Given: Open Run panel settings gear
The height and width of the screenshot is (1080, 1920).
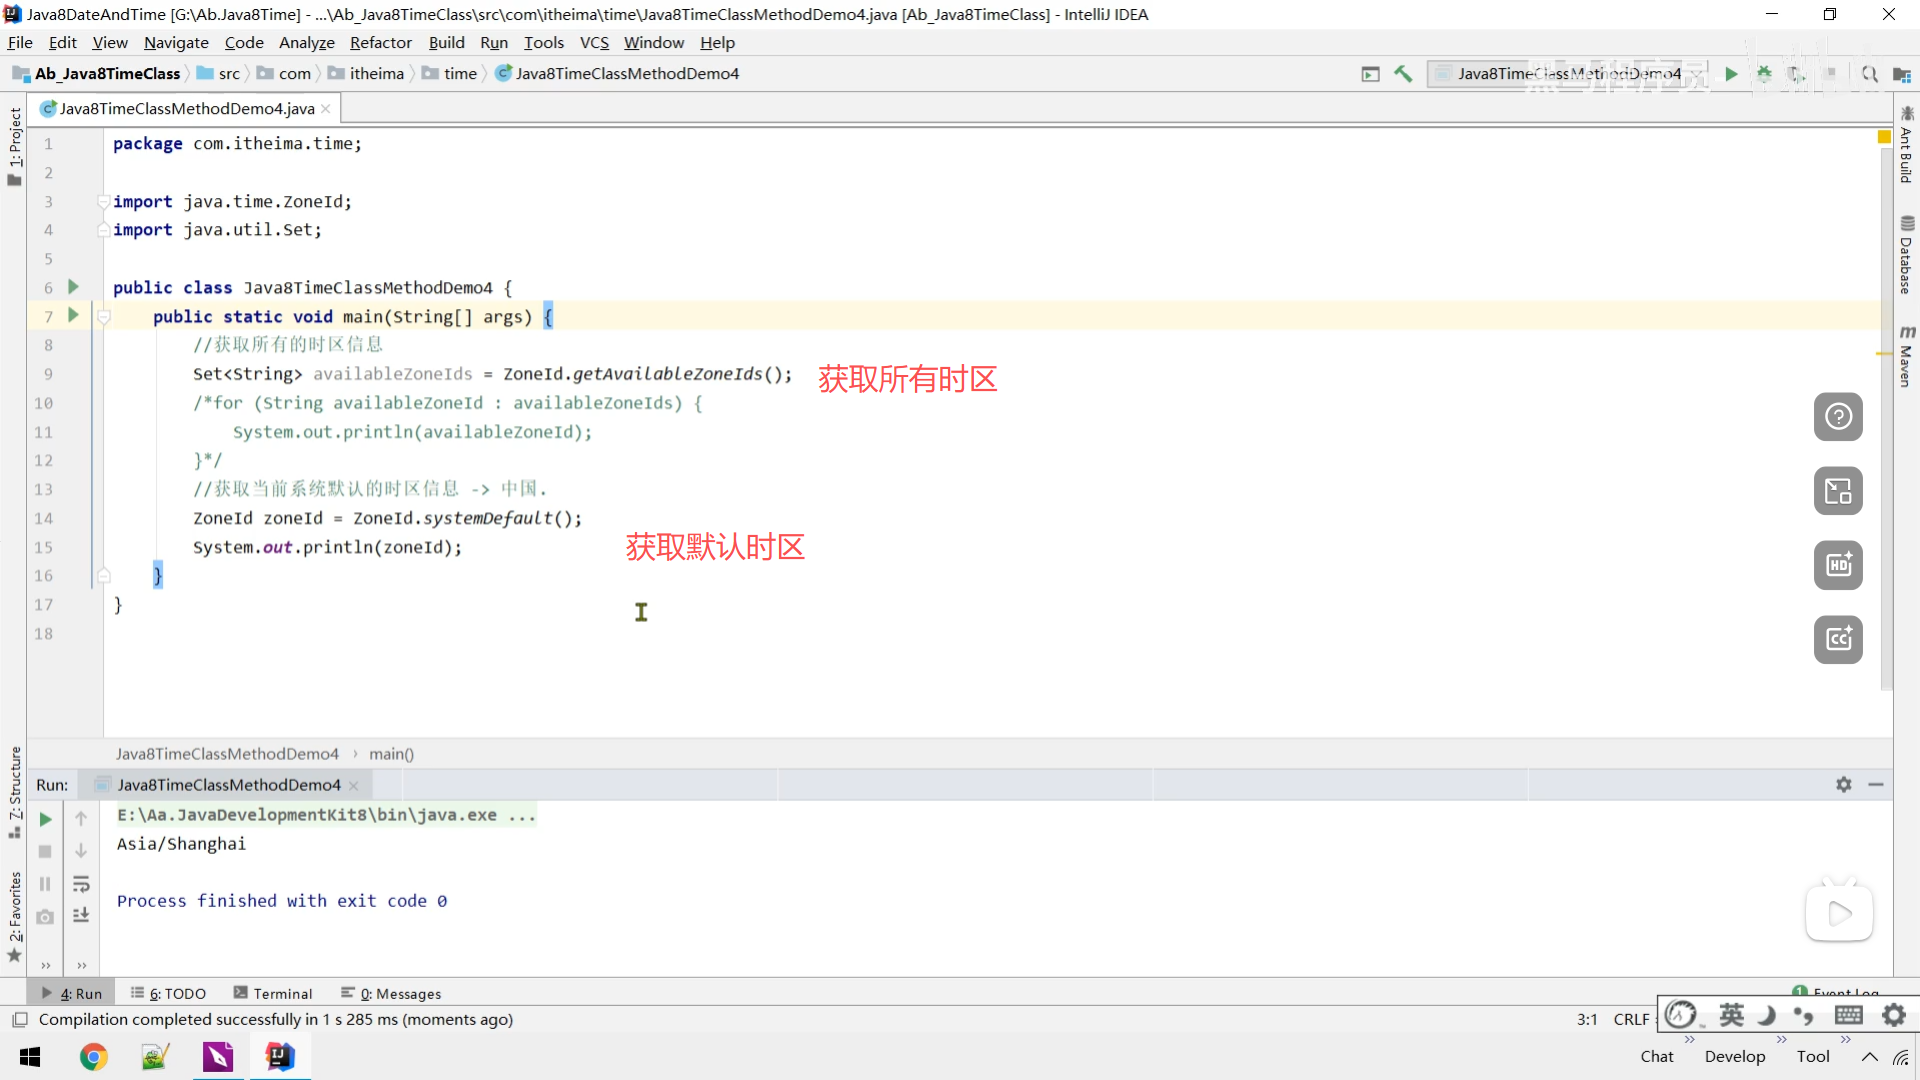Looking at the screenshot, I should tap(1843, 785).
